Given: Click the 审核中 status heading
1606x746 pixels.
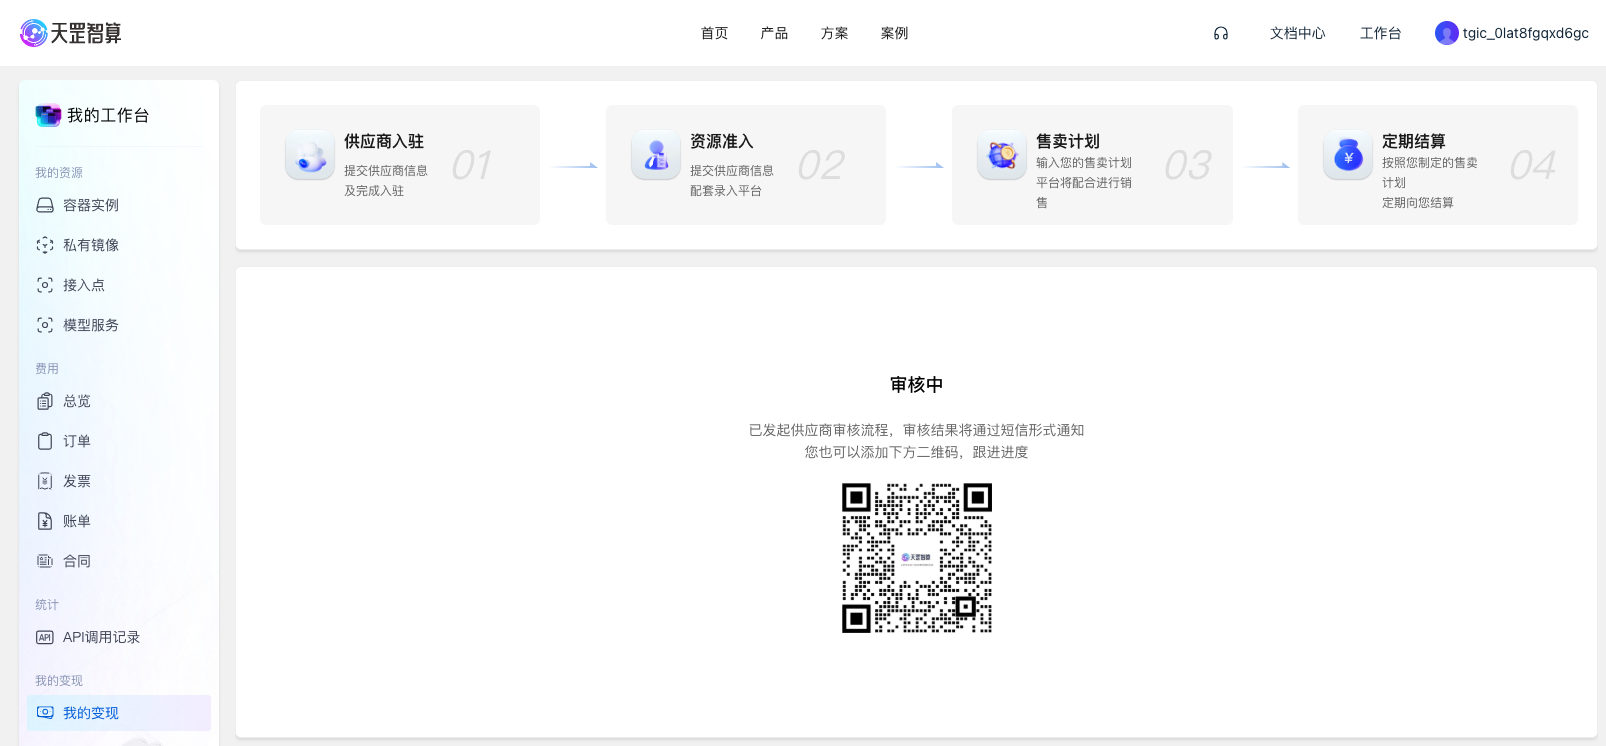Looking at the screenshot, I should 917,385.
